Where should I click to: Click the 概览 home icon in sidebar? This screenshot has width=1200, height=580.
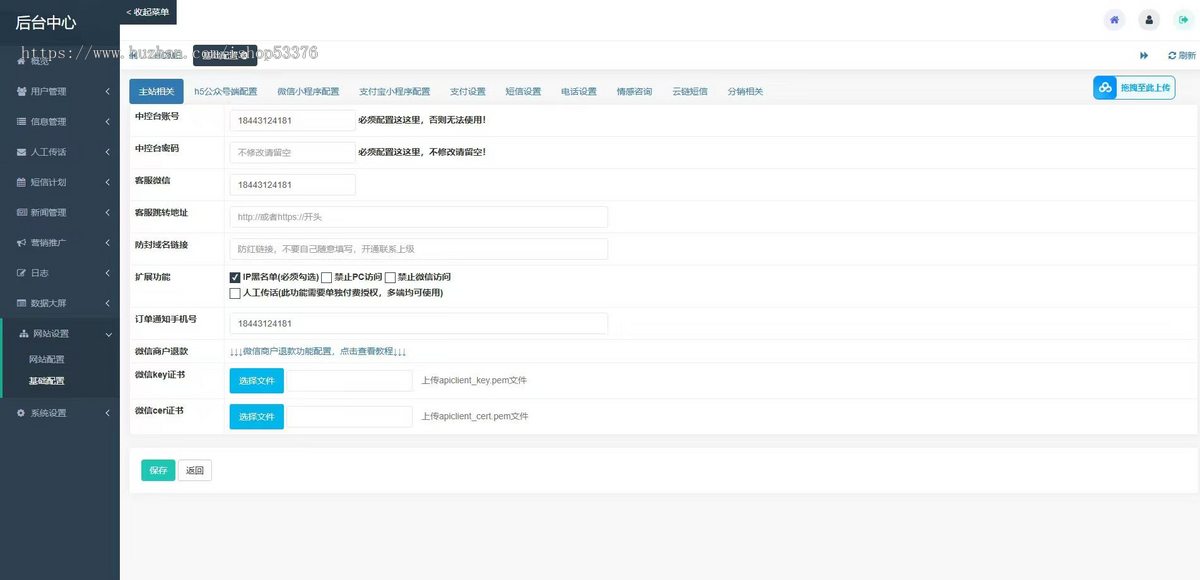tap(22, 61)
